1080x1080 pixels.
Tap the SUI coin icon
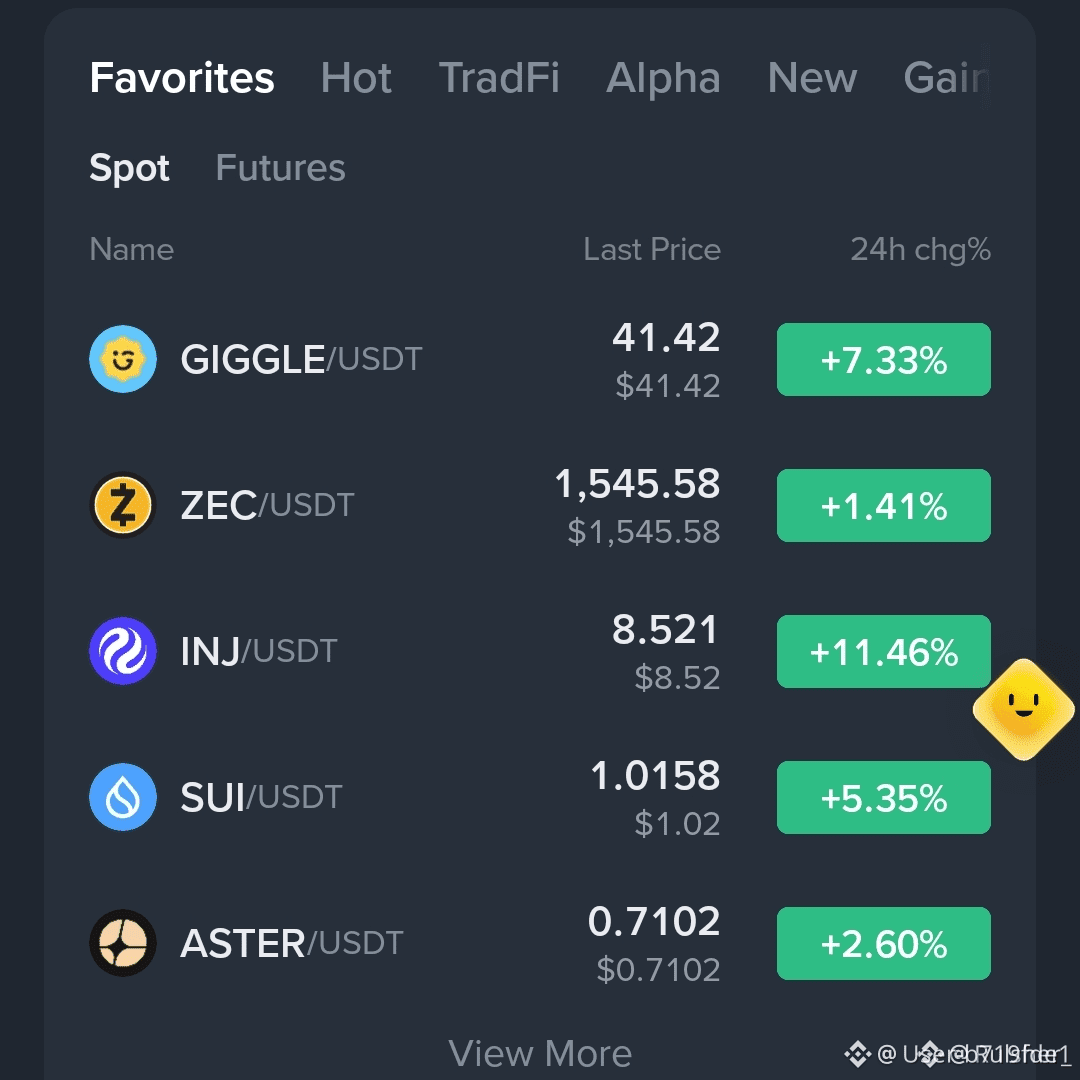click(x=123, y=797)
